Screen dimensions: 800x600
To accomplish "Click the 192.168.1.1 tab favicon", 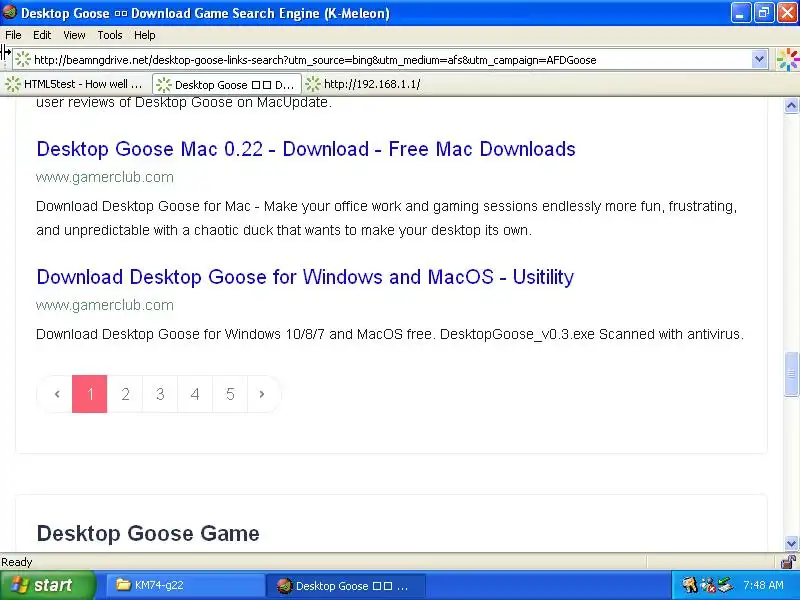I will coord(313,84).
